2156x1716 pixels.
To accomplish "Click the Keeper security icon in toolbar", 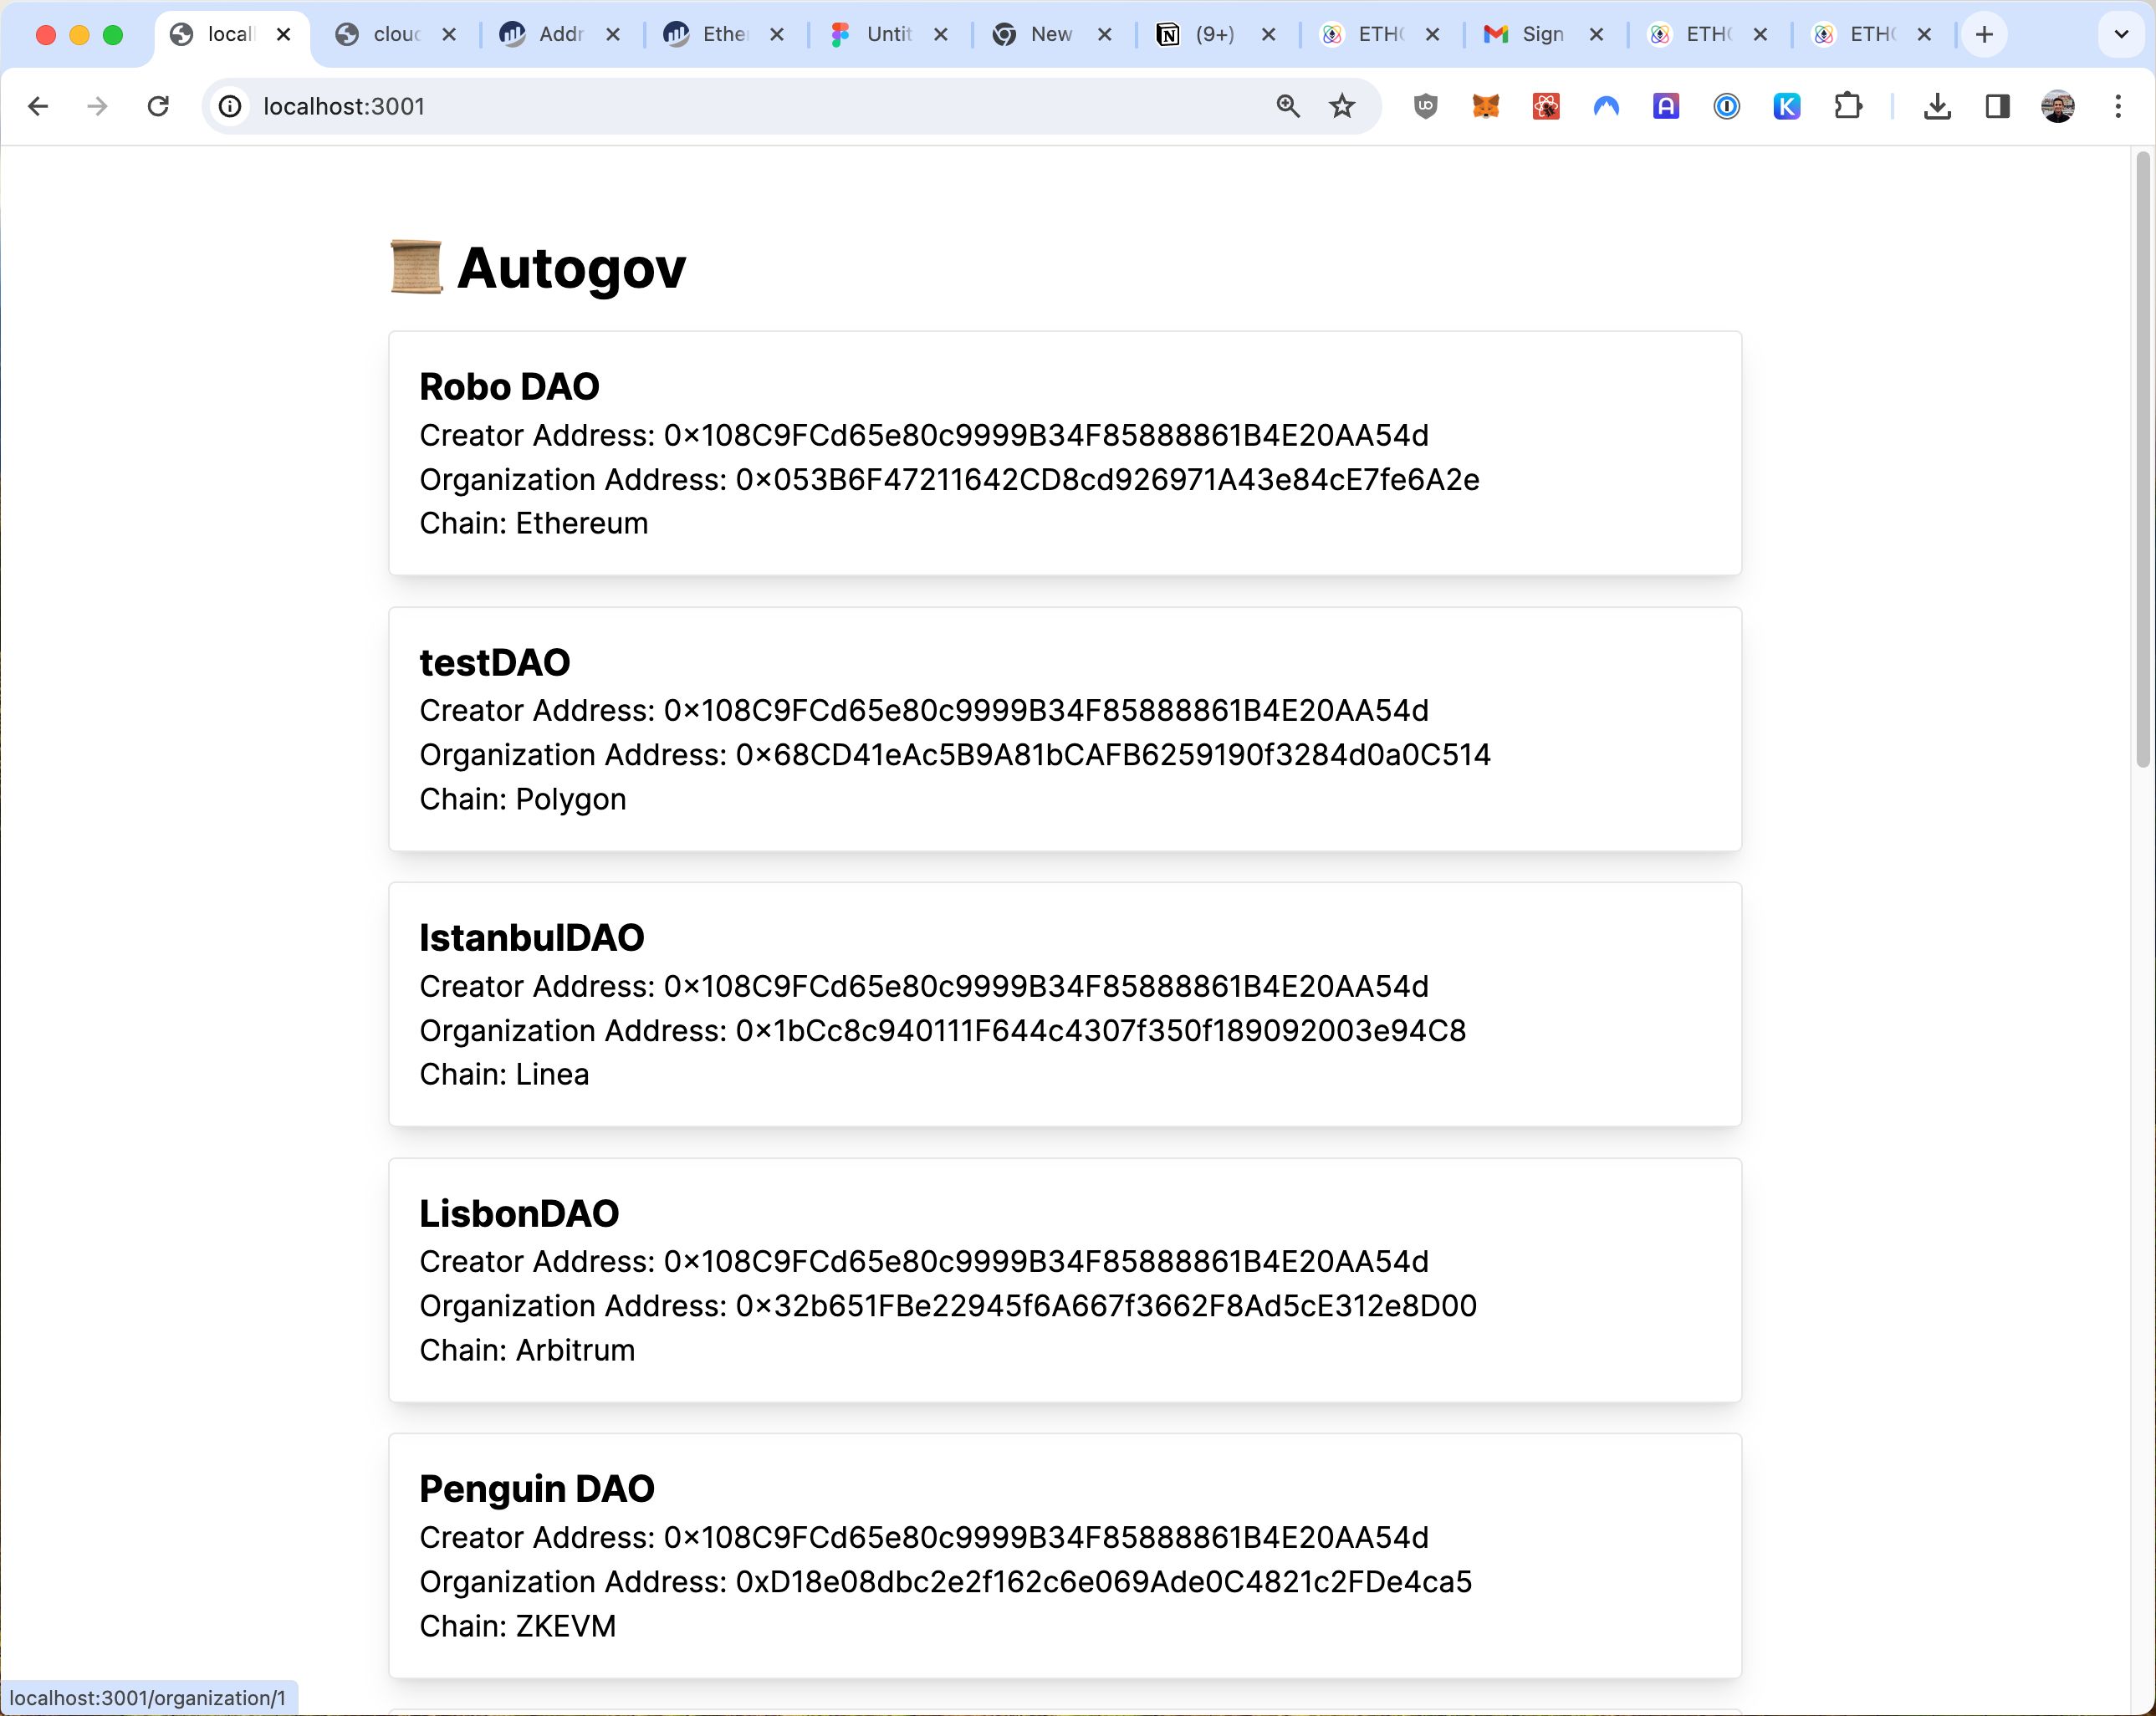I will [x=1785, y=105].
